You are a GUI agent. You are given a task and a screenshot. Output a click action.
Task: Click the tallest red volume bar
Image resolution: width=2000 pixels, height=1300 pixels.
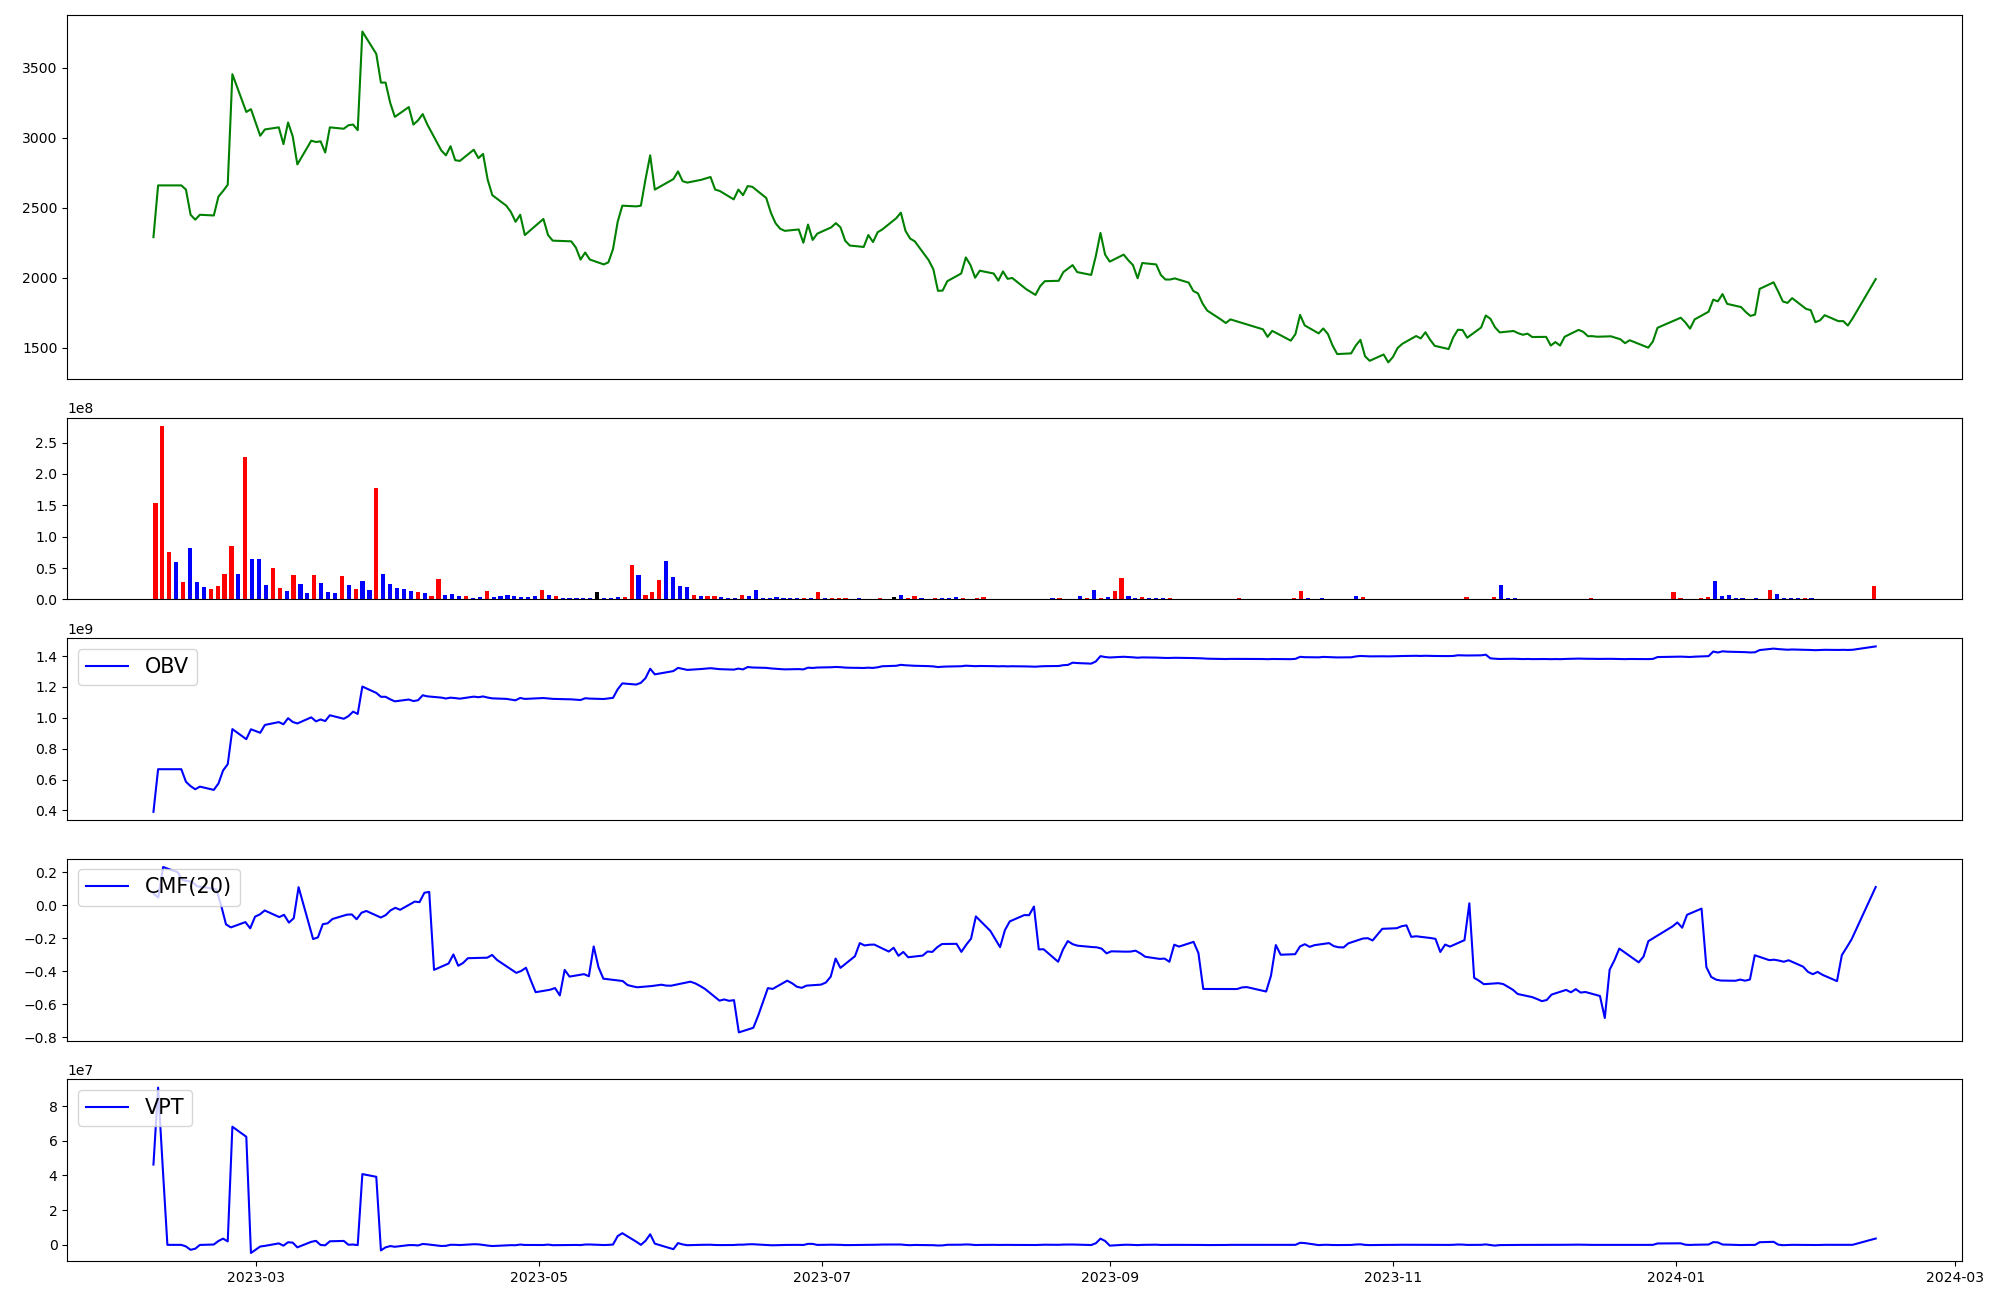coord(162,512)
